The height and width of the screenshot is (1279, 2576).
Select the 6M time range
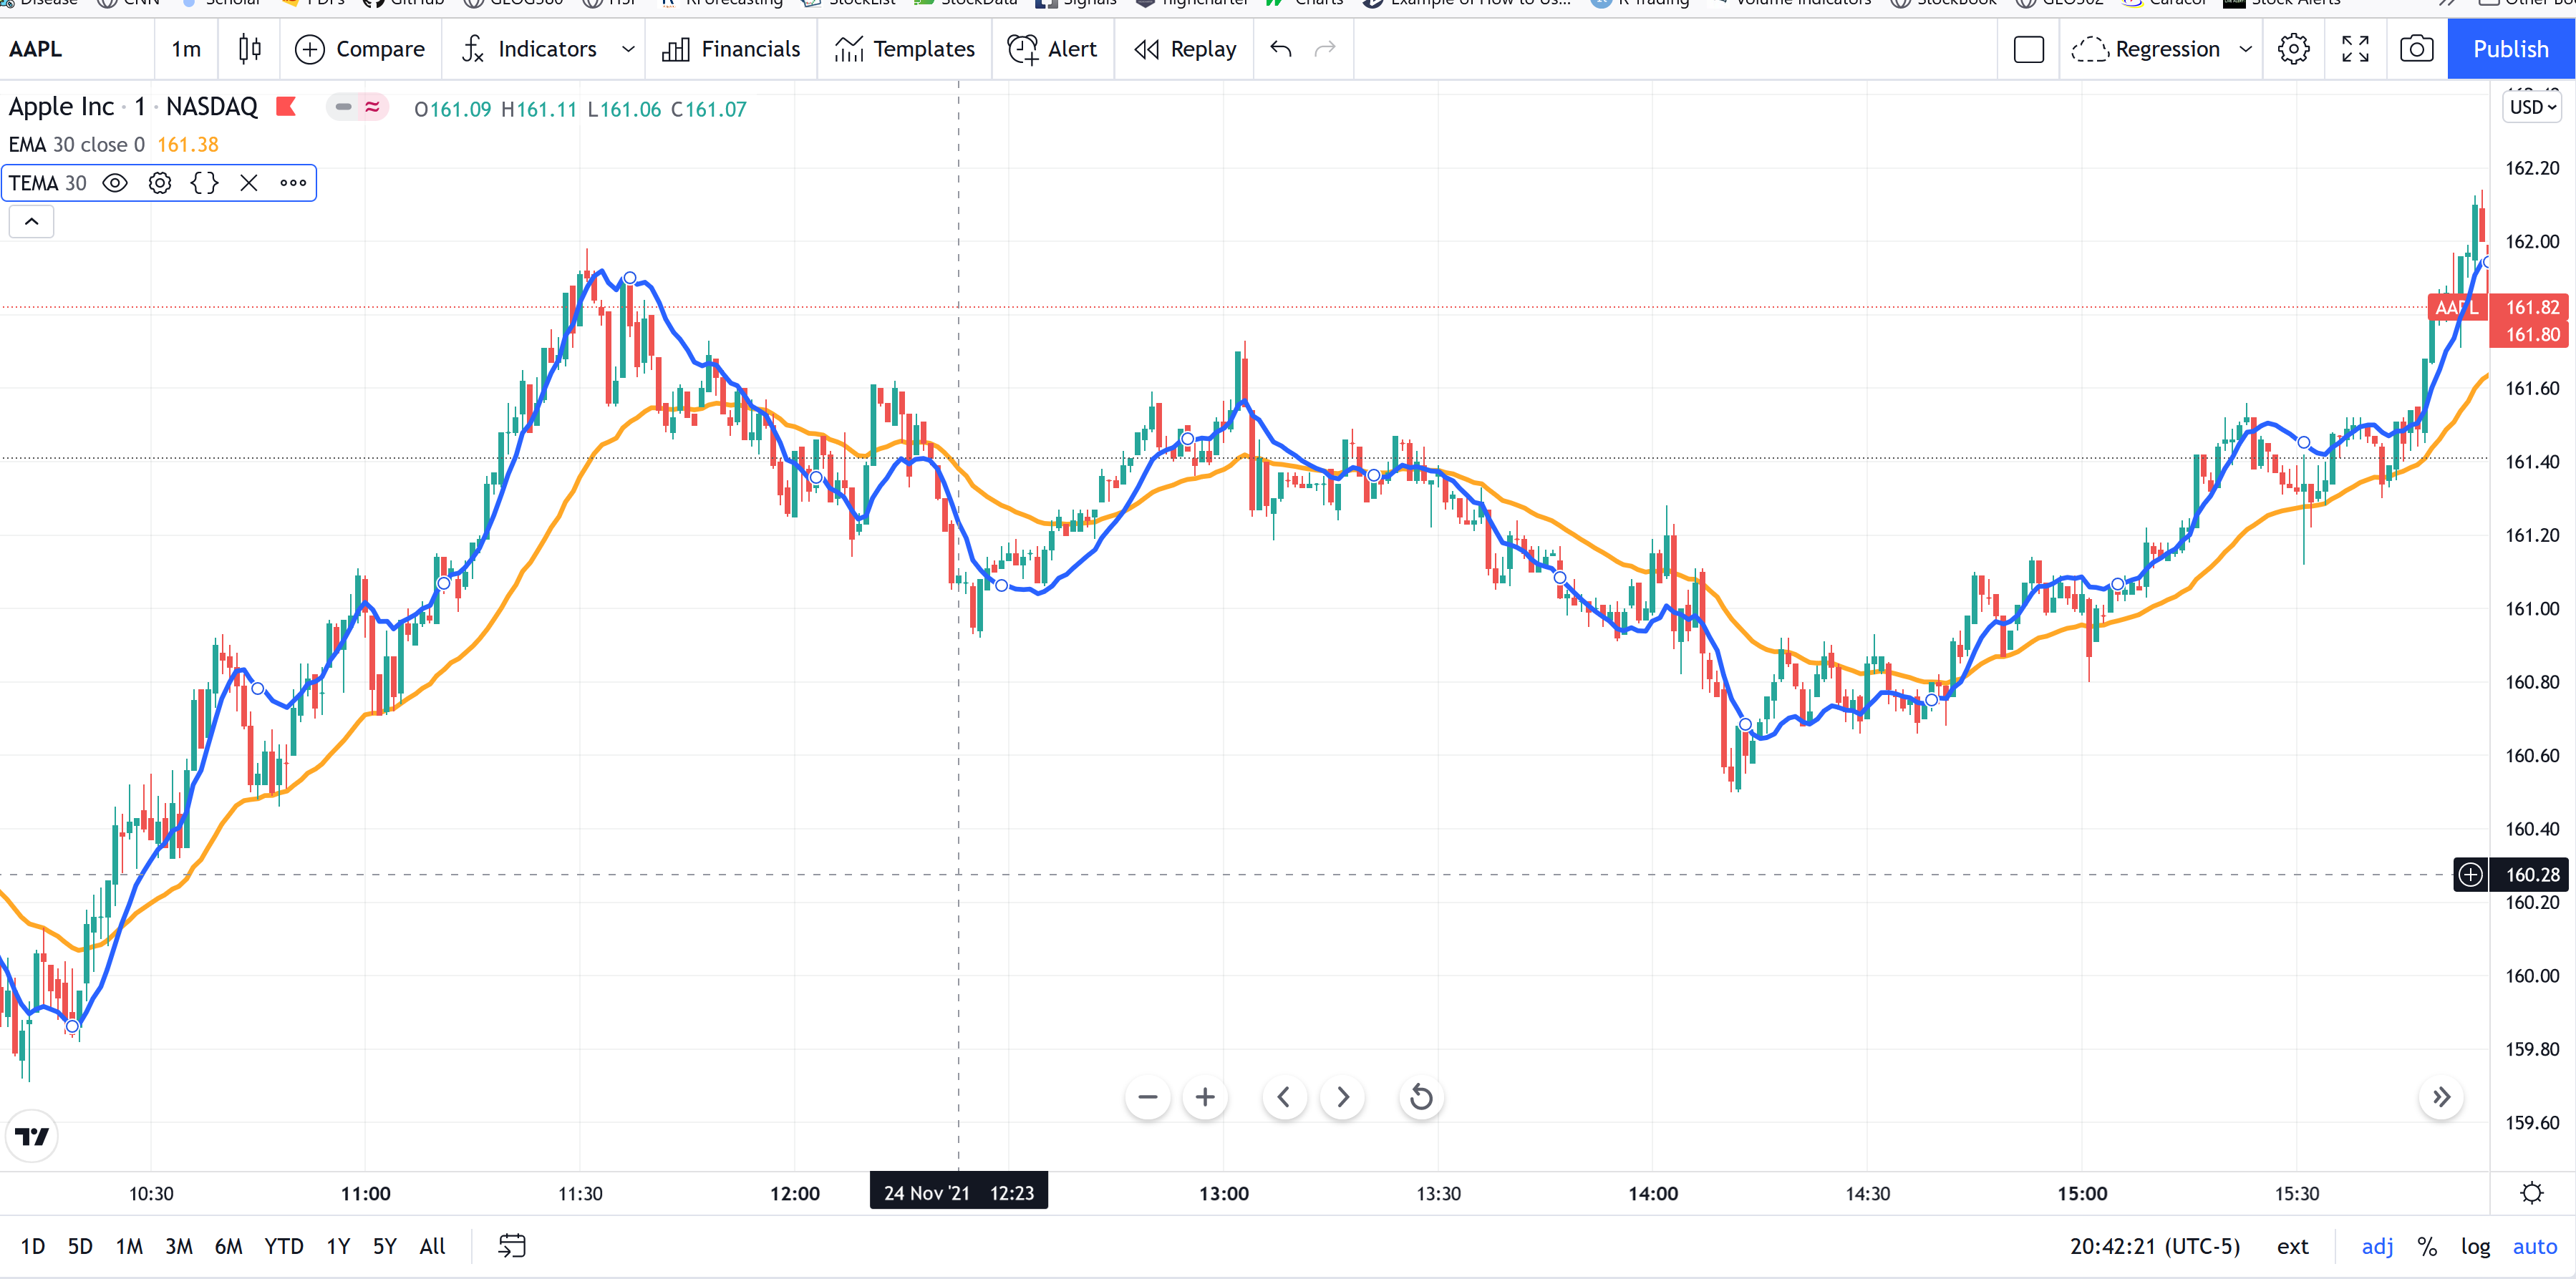[x=228, y=1246]
